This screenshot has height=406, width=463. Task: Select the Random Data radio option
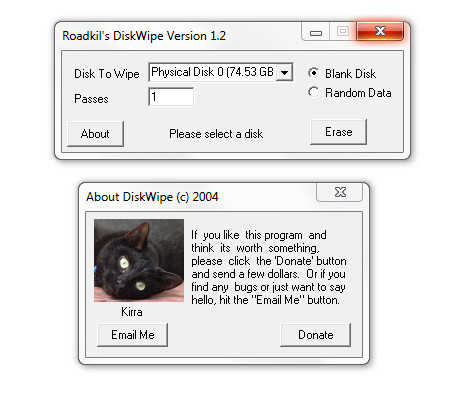pyautogui.click(x=313, y=92)
